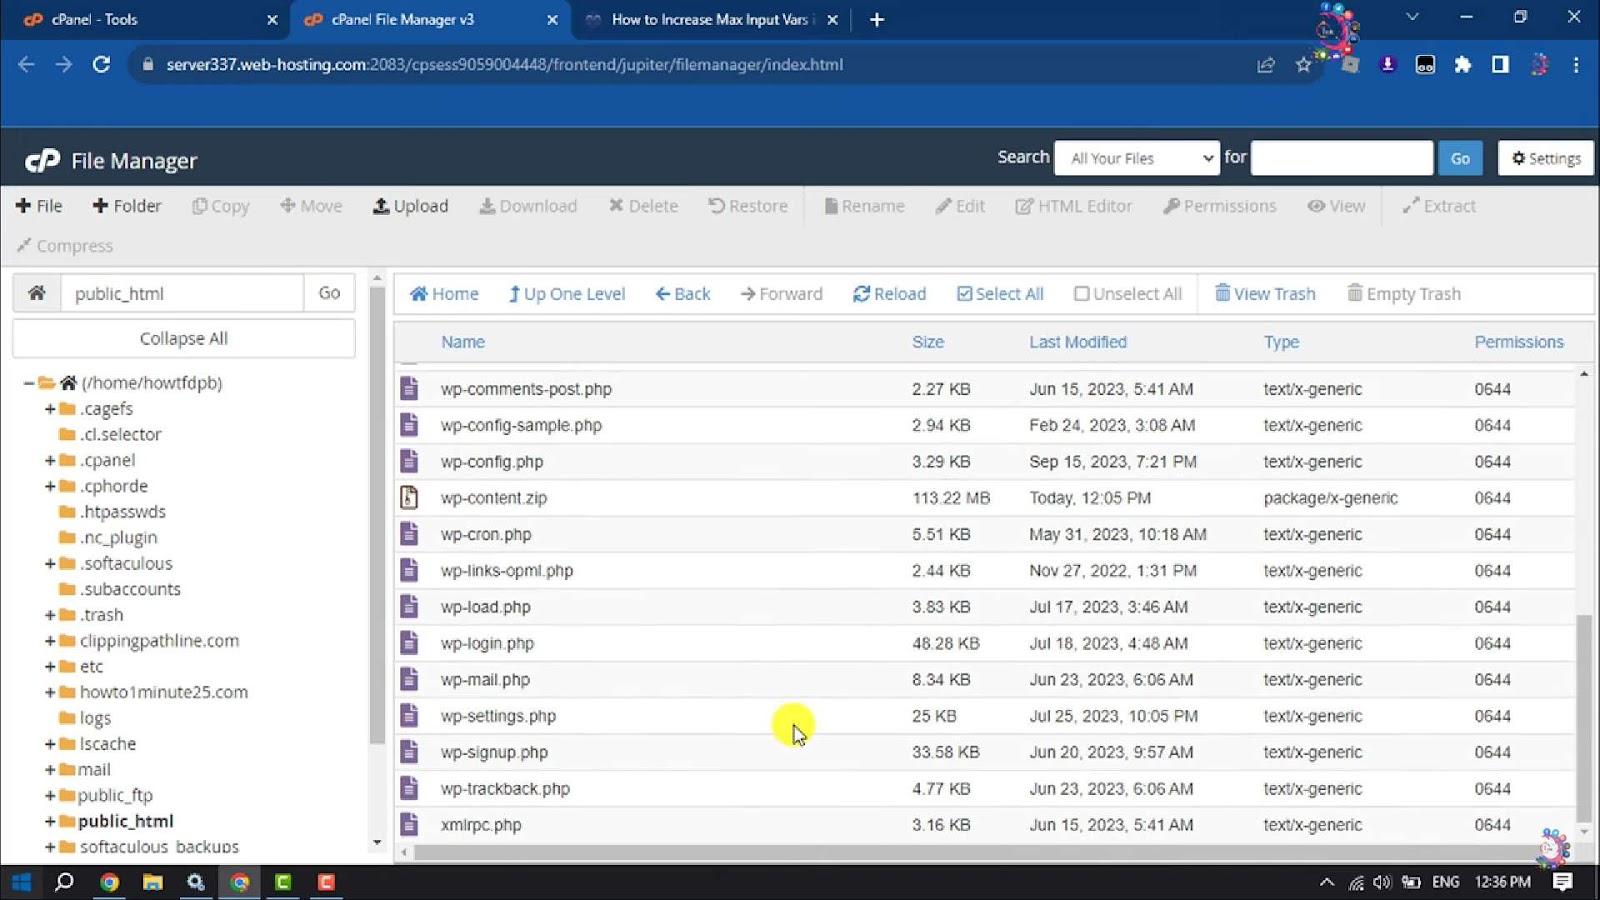Image resolution: width=1600 pixels, height=900 pixels.
Task: Collapse the /home/howtfdpb root node
Action: click(29, 383)
